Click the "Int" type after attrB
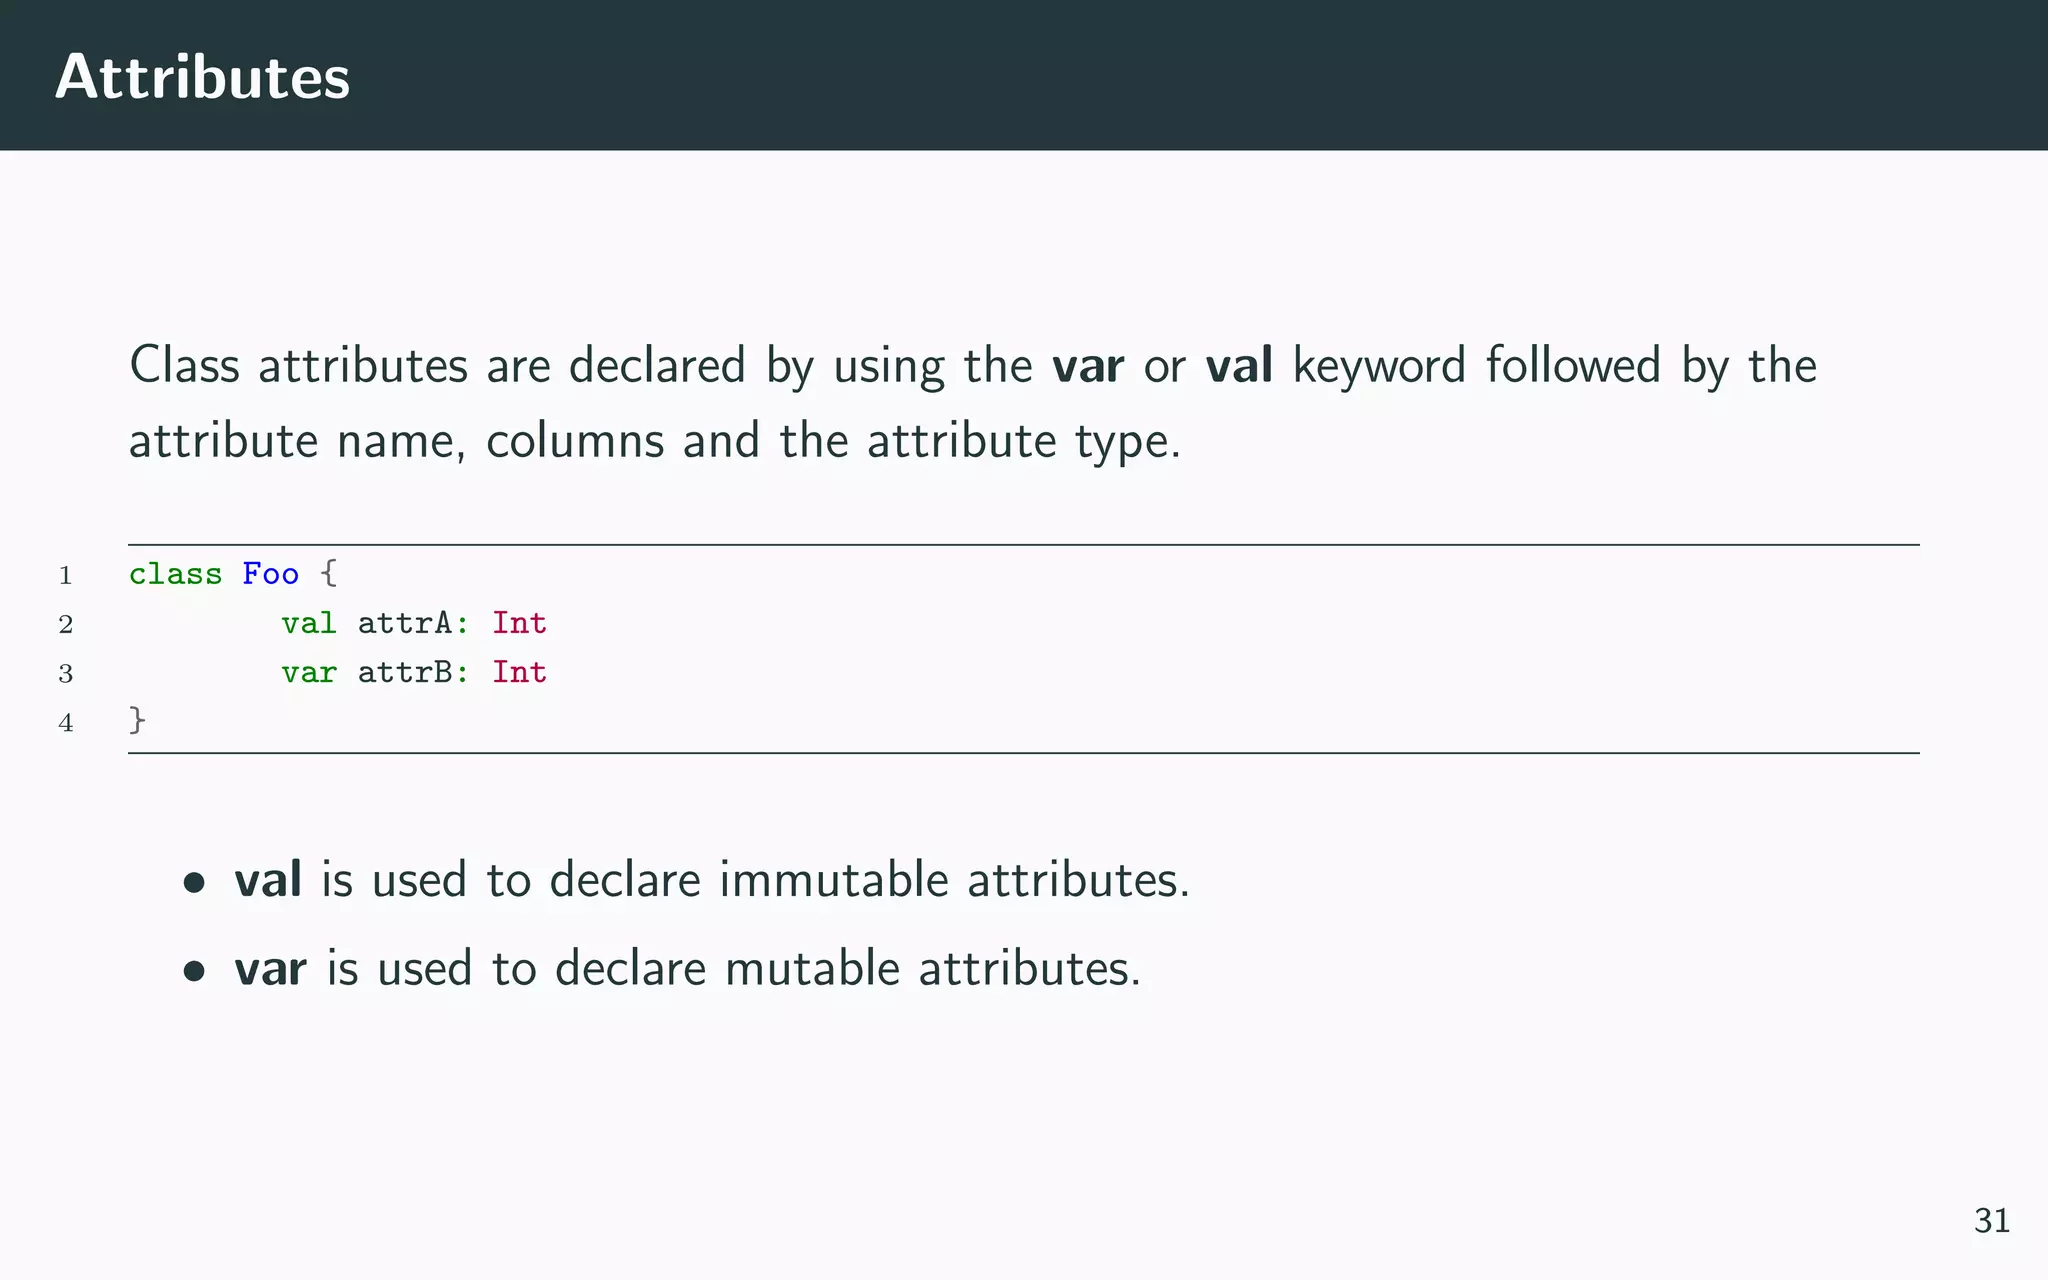Screen dimensions: 2048x1280 point(519,672)
